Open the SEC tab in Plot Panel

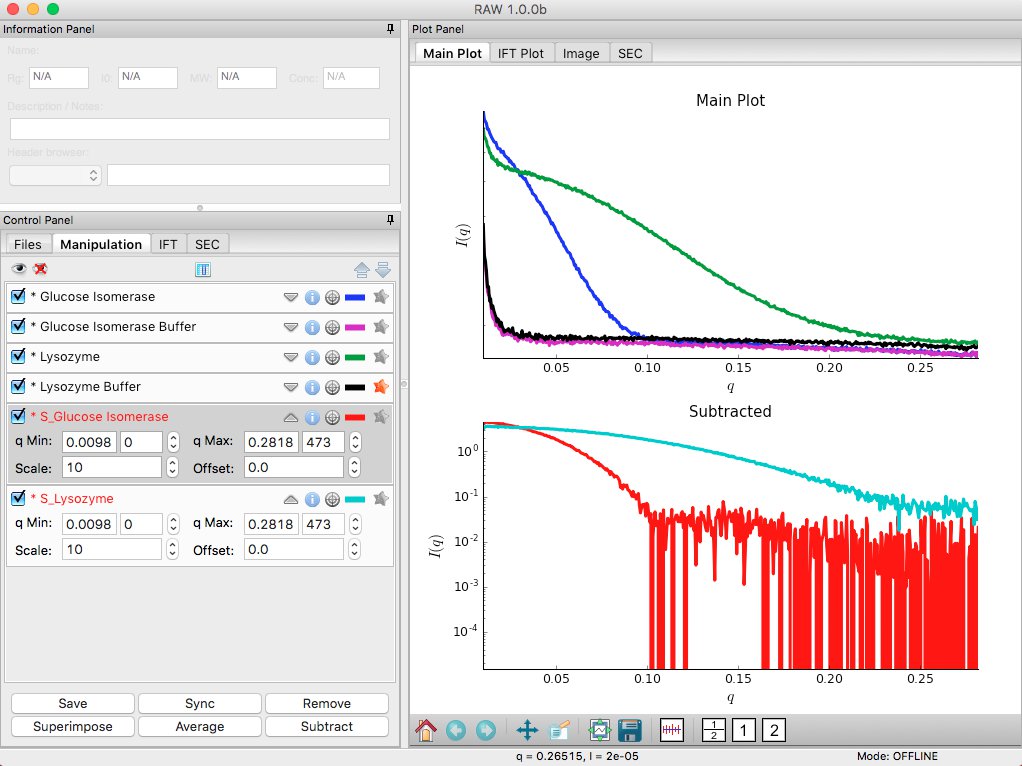click(630, 53)
